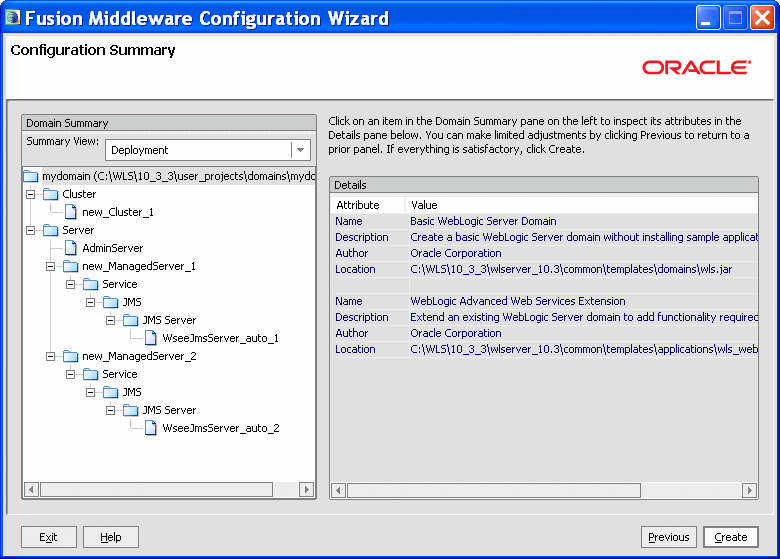Screen dimensions: 780x559
Task: Click right arrow of Domain Summary scrollbar
Action: click(x=307, y=489)
